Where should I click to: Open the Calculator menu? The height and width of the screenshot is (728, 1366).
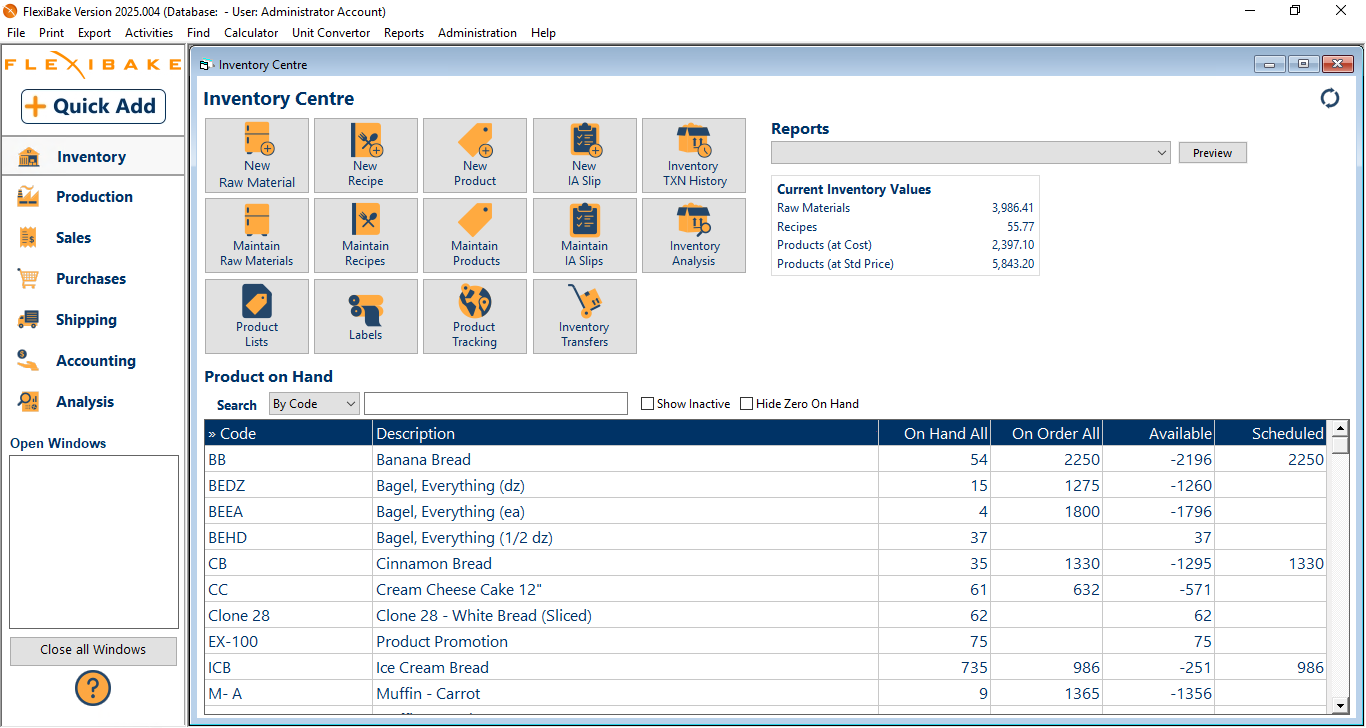point(251,33)
